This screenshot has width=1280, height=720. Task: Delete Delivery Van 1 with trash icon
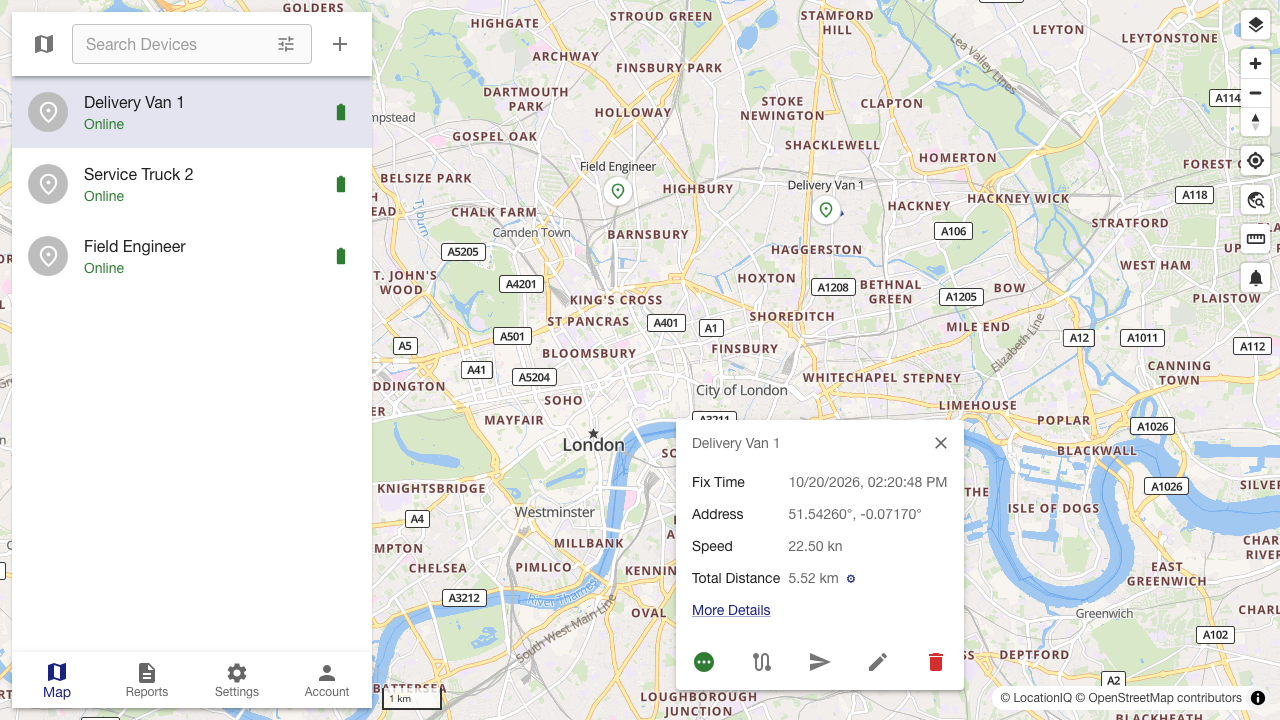(936, 662)
